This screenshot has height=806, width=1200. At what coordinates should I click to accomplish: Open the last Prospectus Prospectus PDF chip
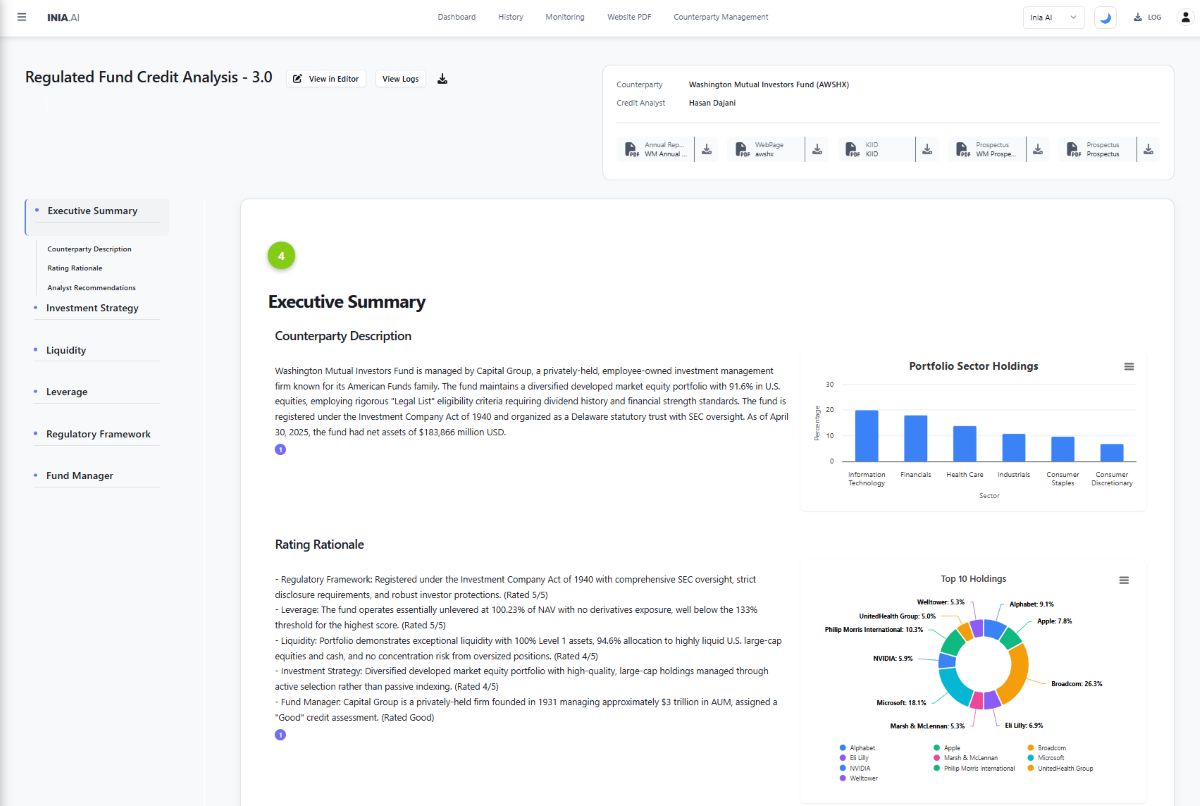click(x=1097, y=149)
